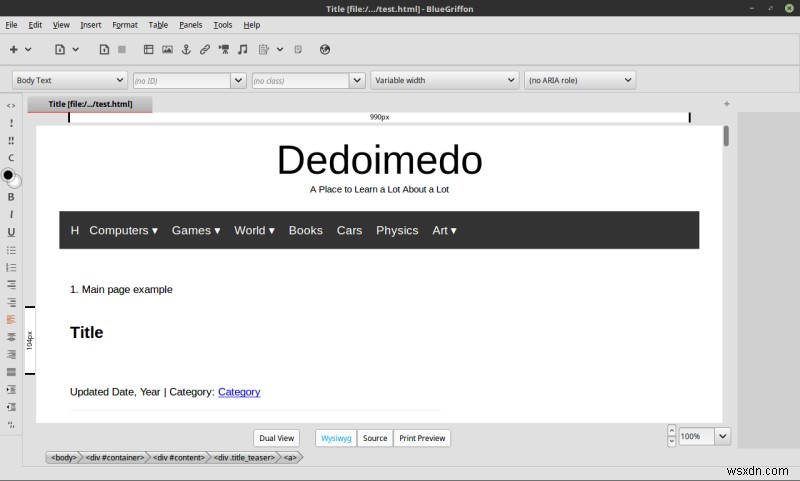Click the Category hyperlink in the page
The width and height of the screenshot is (800, 481).
239,392
